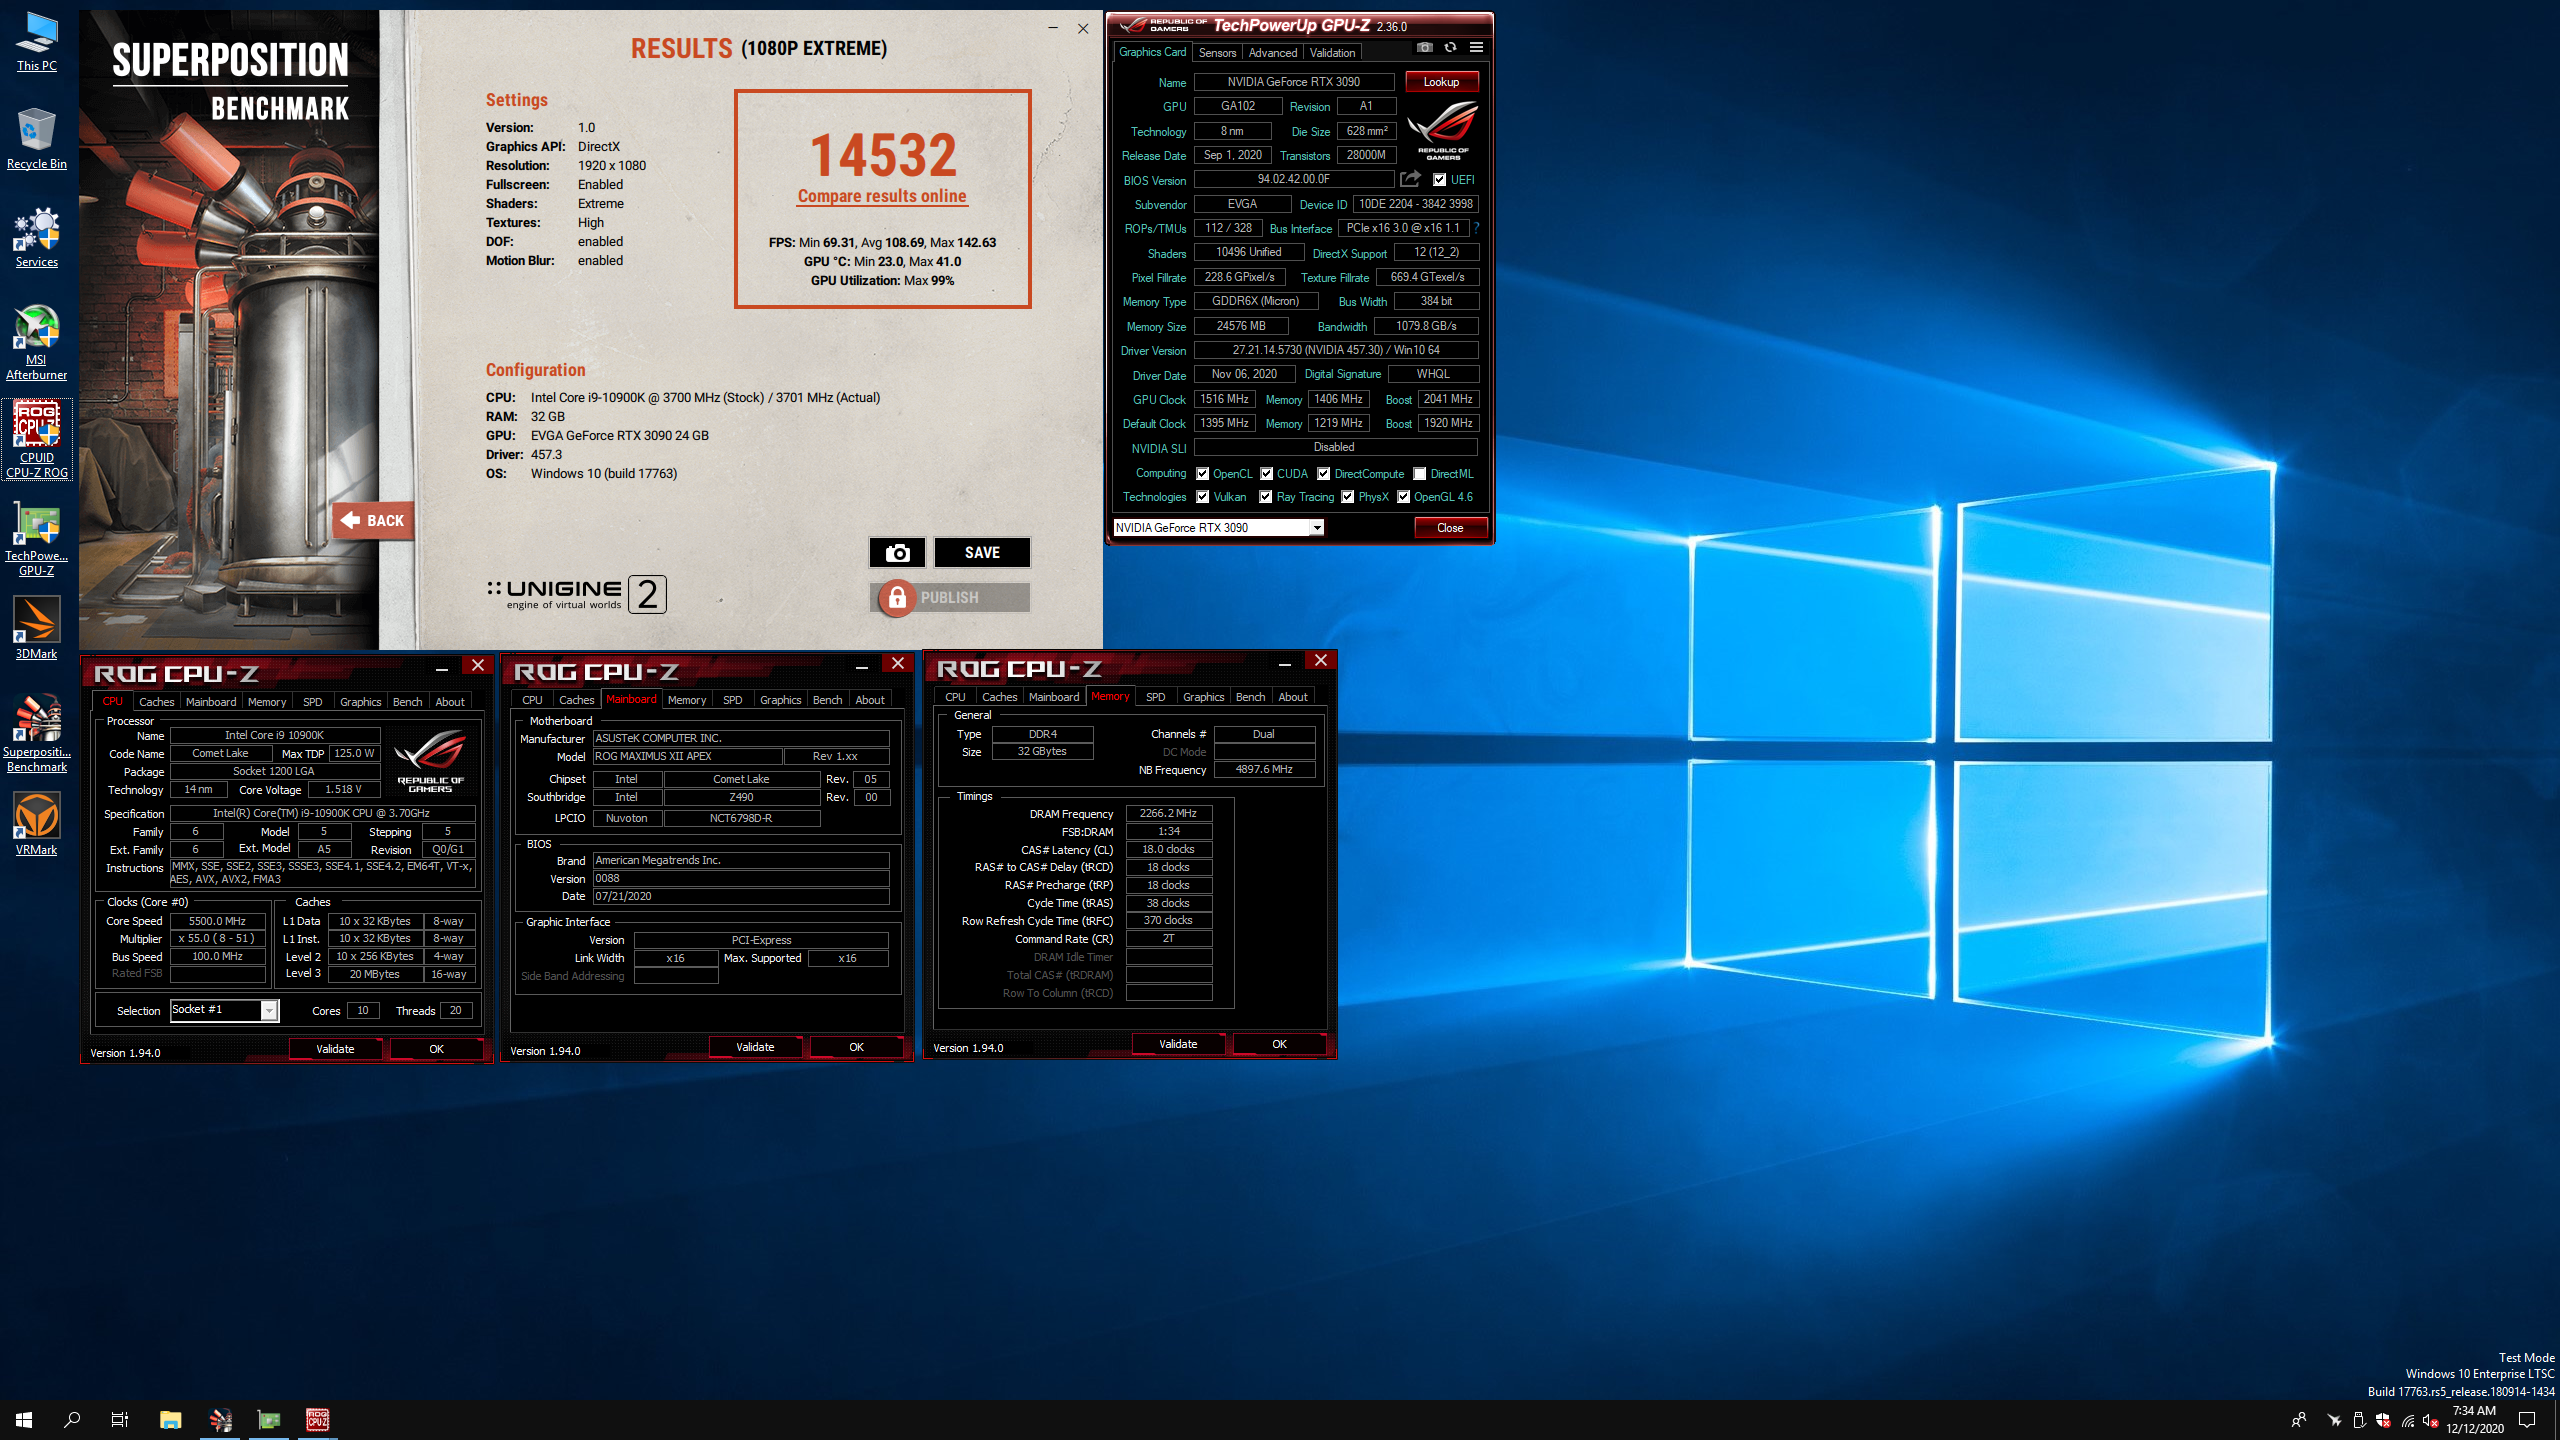Switch to the Validation tab in GPU-Z

[1332, 53]
